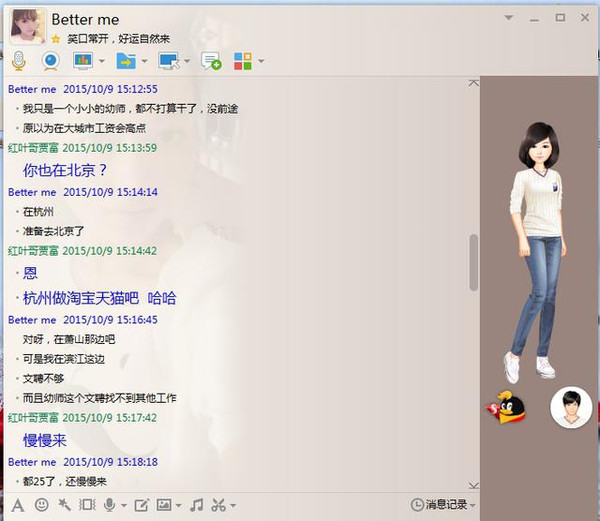
Task: Click the send file folder icon
Action: [x=126, y=61]
